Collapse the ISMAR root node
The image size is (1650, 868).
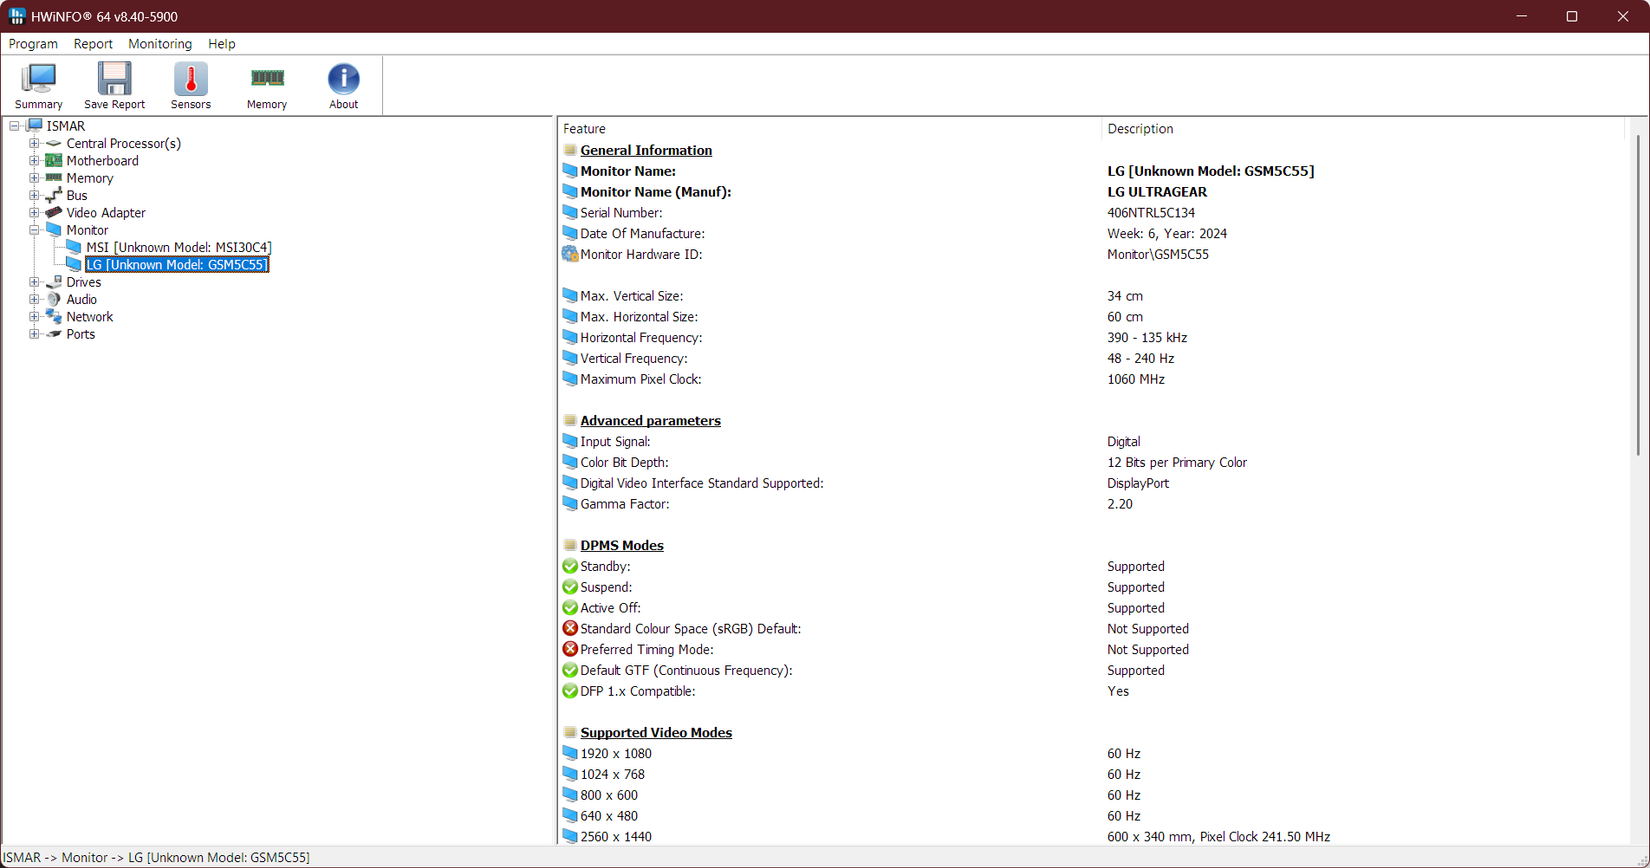coord(15,126)
